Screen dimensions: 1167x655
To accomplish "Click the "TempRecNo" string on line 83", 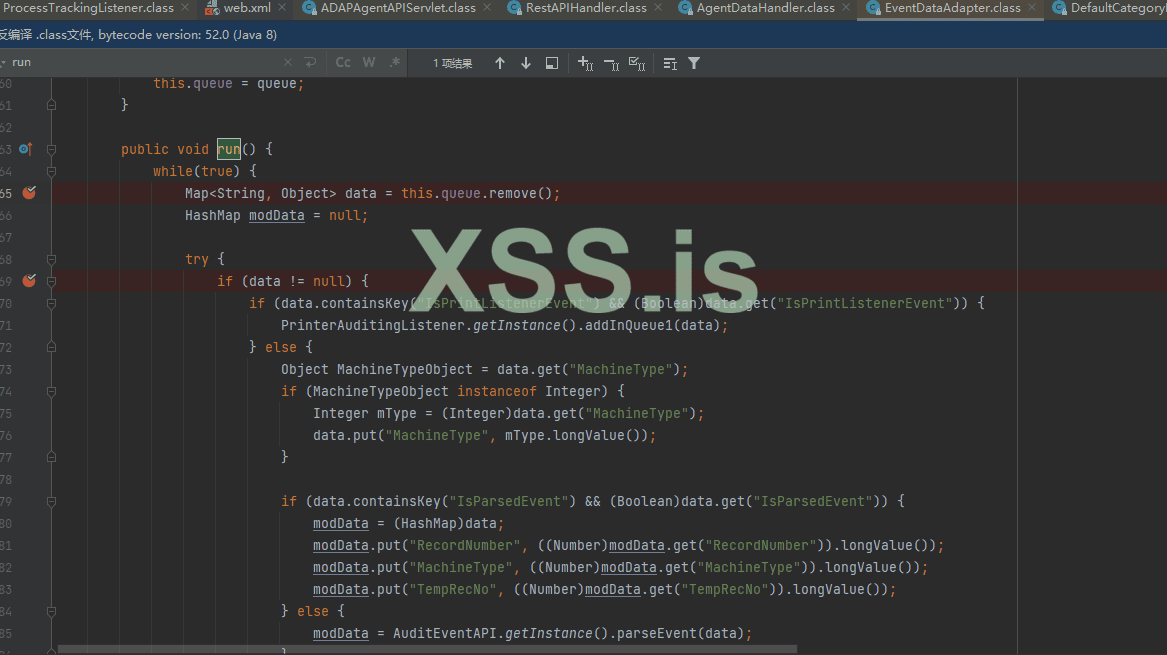I will (x=452, y=590).
